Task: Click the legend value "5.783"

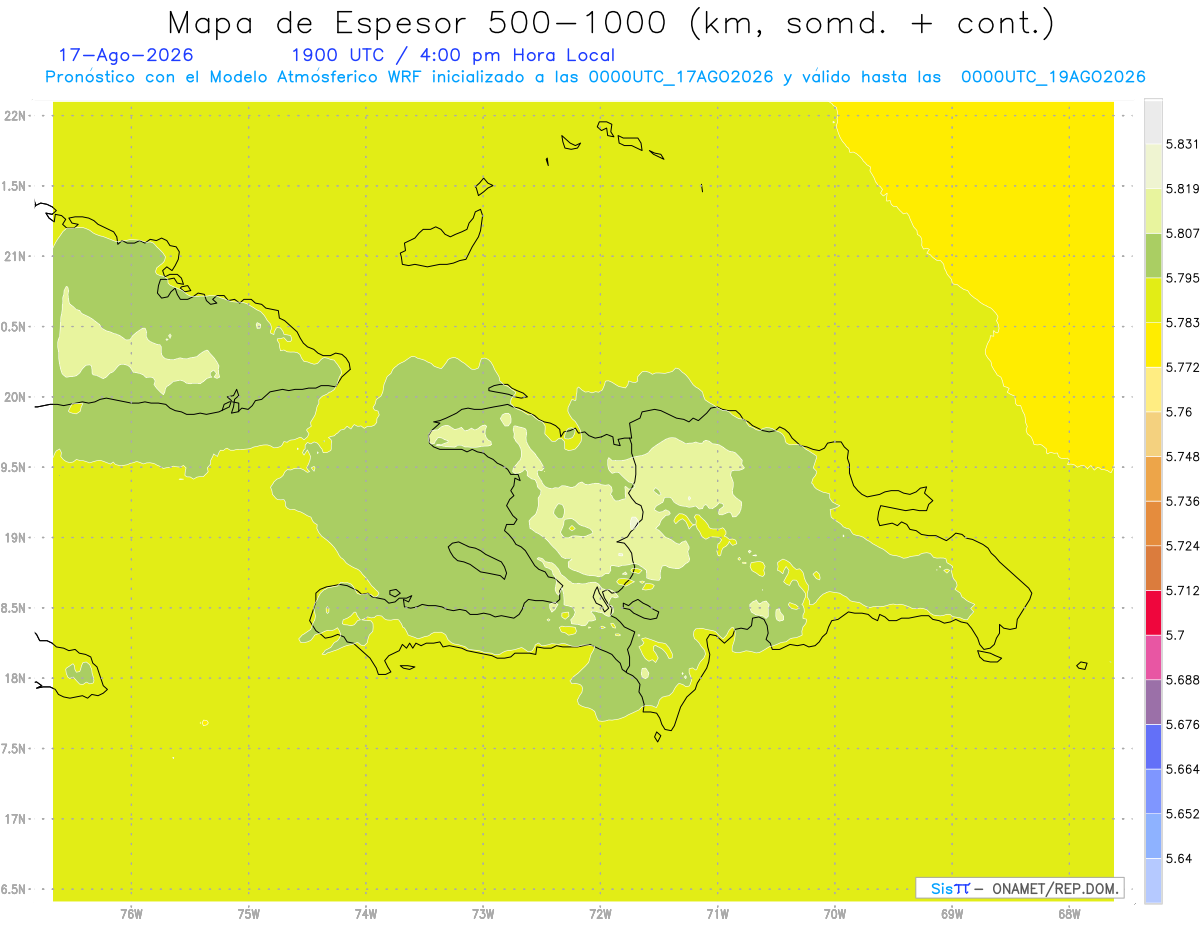Action: click(x=1182, y=323)
